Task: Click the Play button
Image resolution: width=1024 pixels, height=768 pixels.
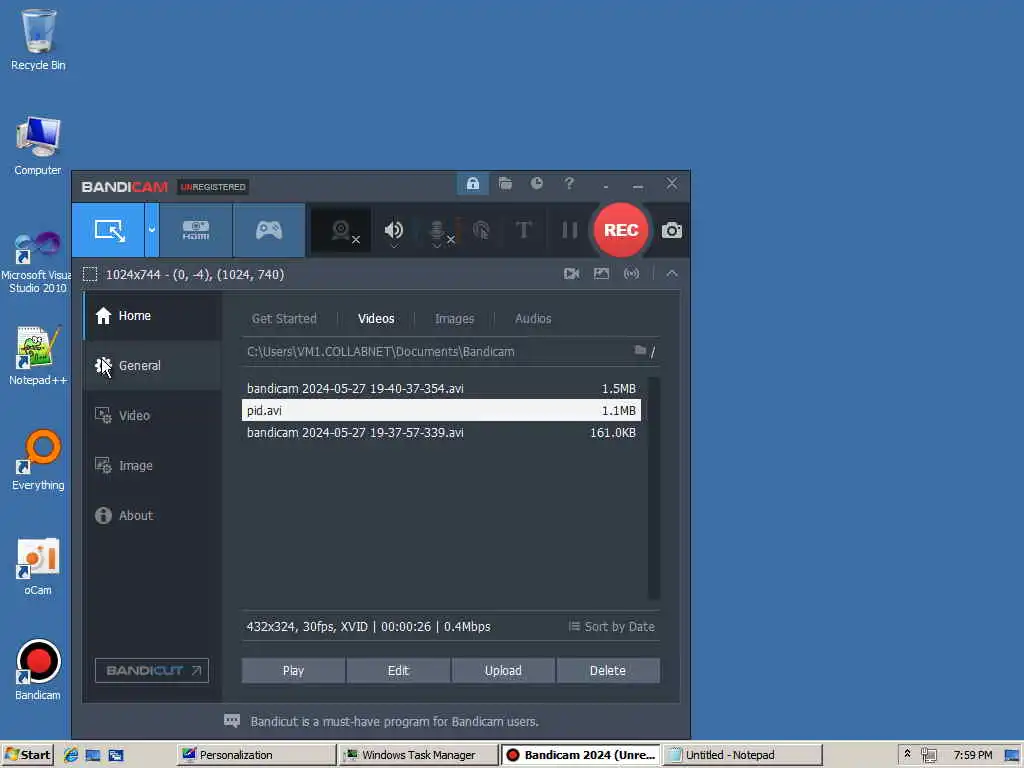Action: [x=293, y=671]
